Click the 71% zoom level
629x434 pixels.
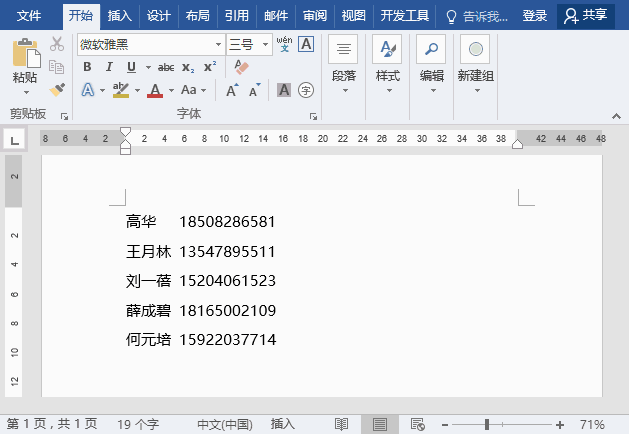(592, 424)
